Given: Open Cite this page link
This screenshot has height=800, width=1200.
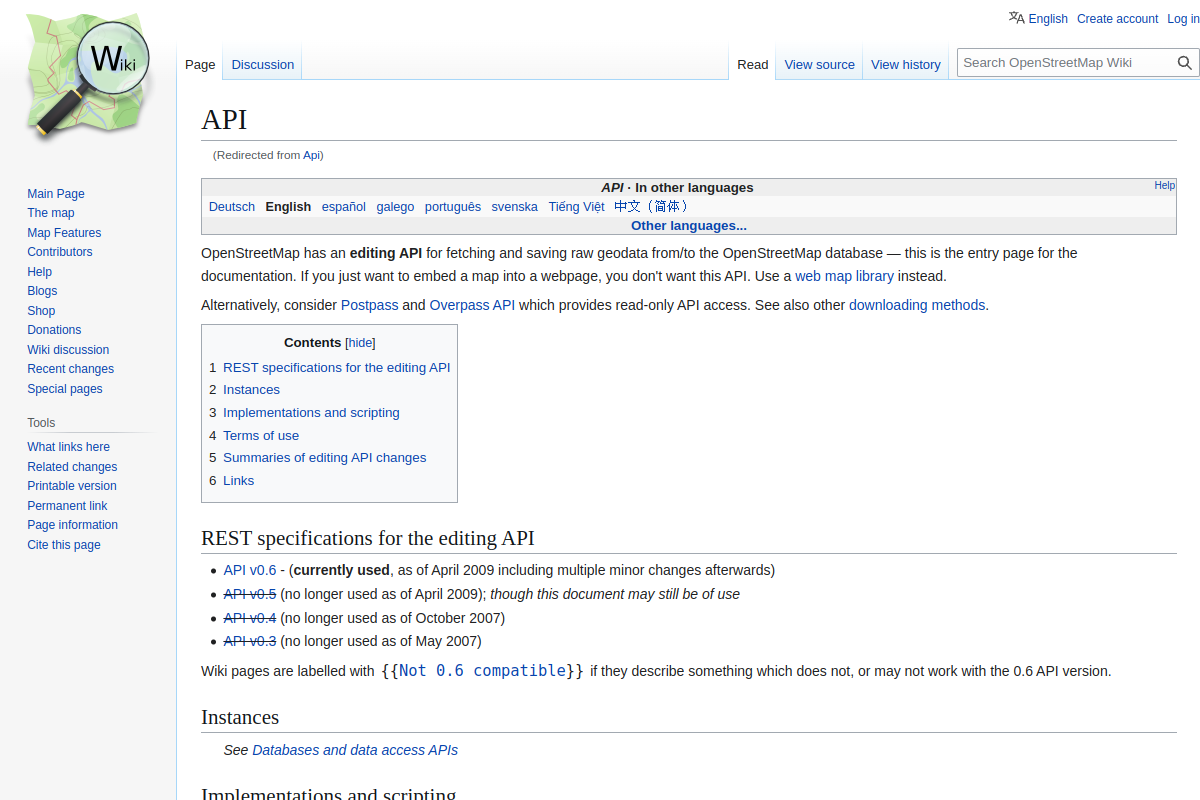Looking at the screenshot, I should [64, 545].
